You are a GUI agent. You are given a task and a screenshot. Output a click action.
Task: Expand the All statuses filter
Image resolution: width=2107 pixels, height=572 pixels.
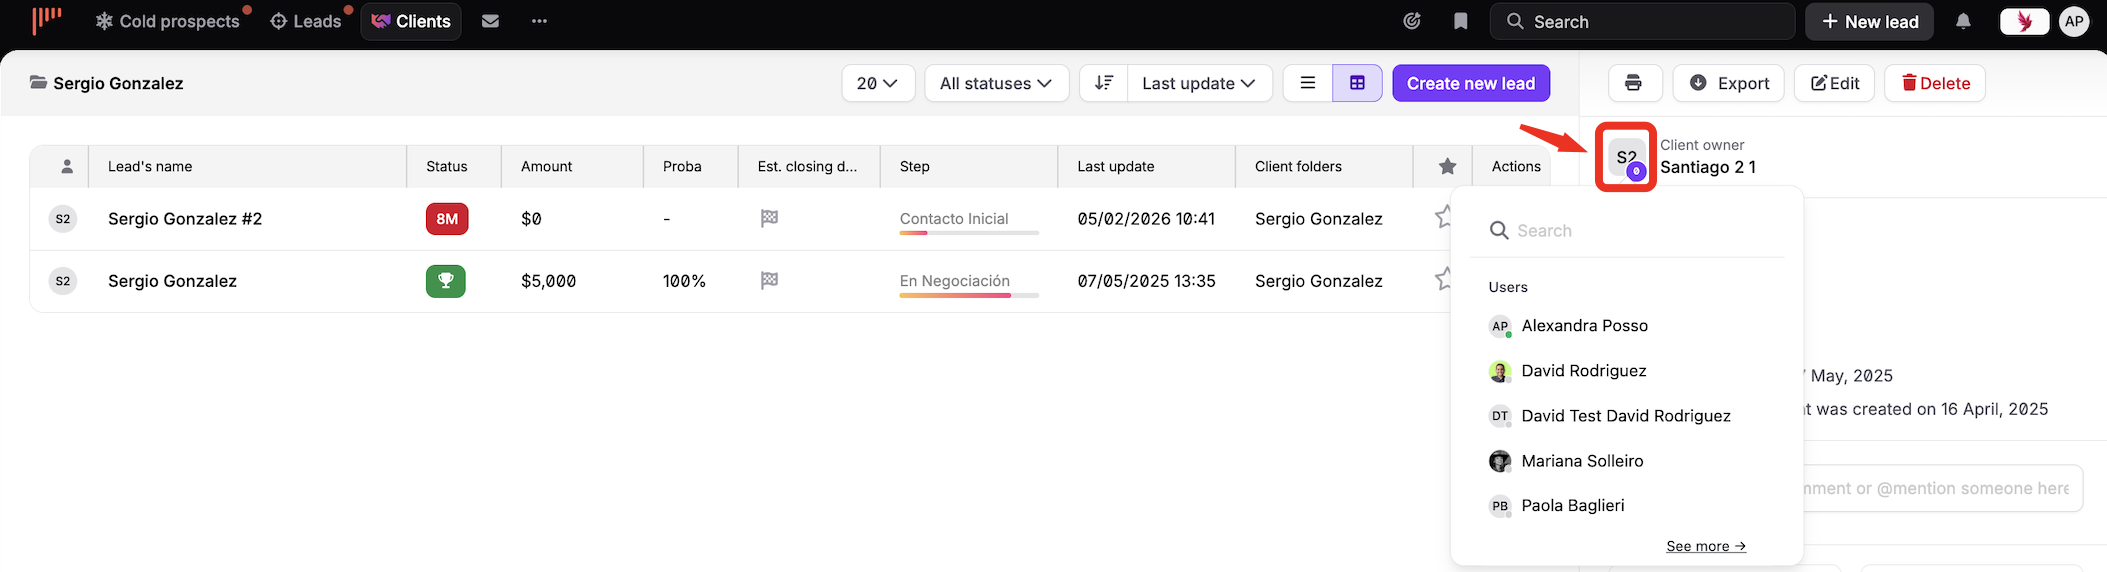pos(996,83)
